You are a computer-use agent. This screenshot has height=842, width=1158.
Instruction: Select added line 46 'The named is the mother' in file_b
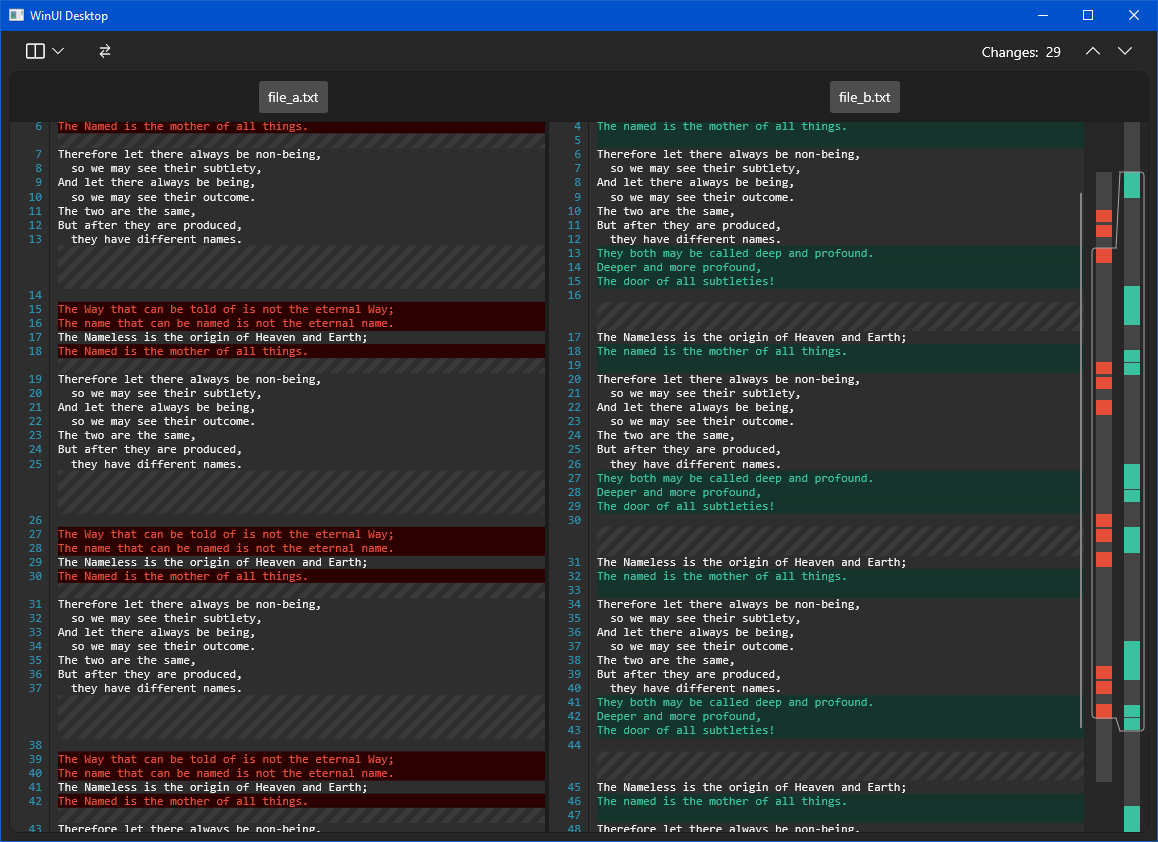(840, 801)
